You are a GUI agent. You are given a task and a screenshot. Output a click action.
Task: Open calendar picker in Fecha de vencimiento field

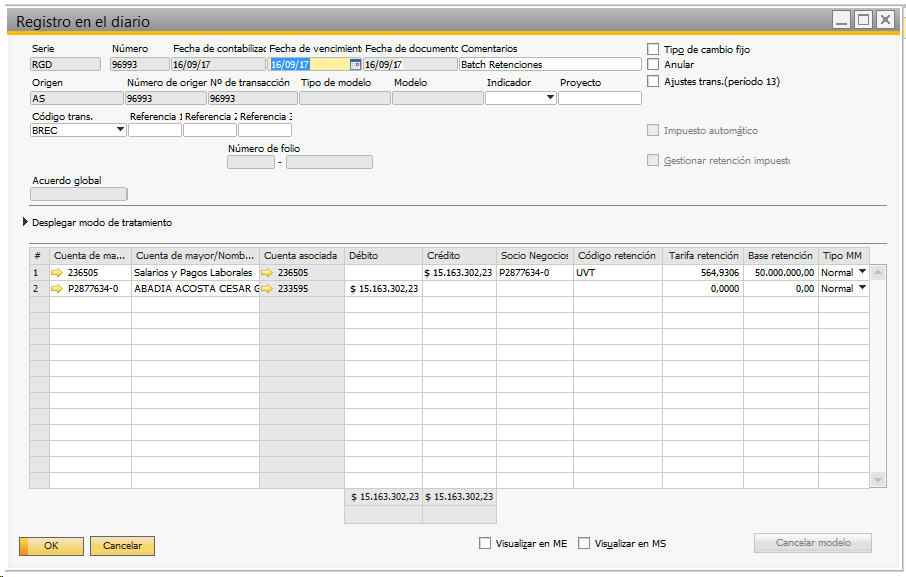pos(354,65)
